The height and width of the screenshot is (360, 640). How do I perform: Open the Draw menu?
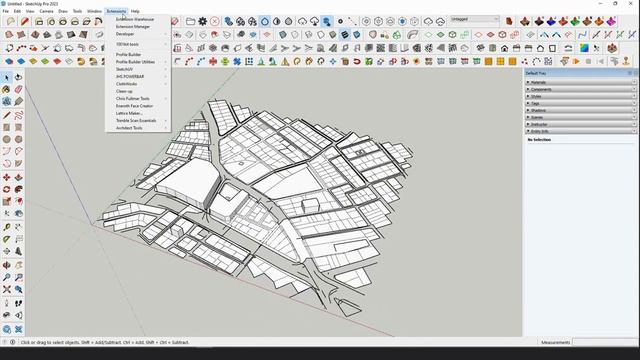(x=63, y=11)
